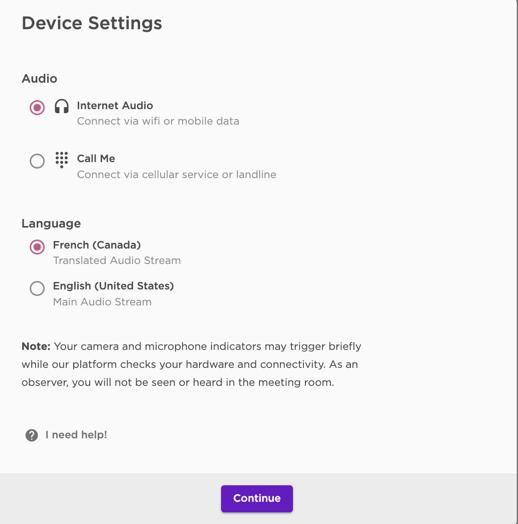
Task: Click the dial pad icon beside Call Me
Action: tap(61, 160)
